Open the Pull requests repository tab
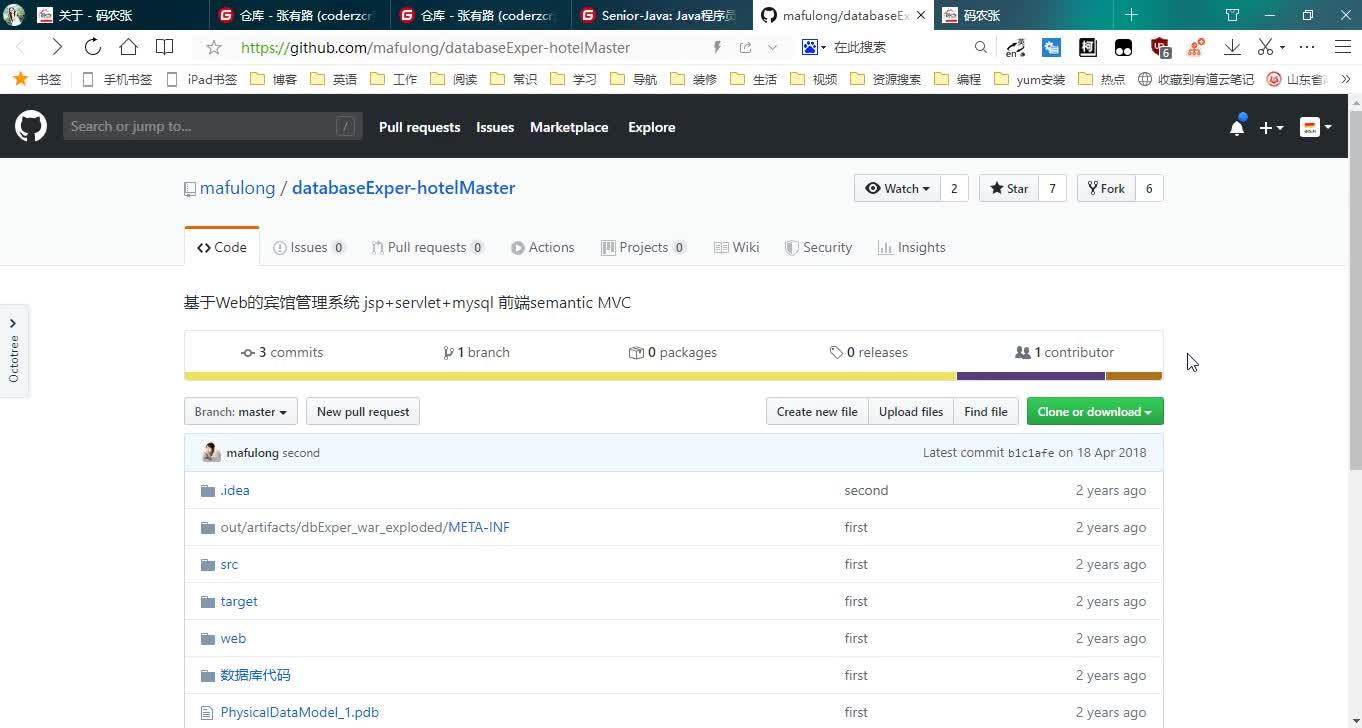The image size is (1362, 728). 427,247
